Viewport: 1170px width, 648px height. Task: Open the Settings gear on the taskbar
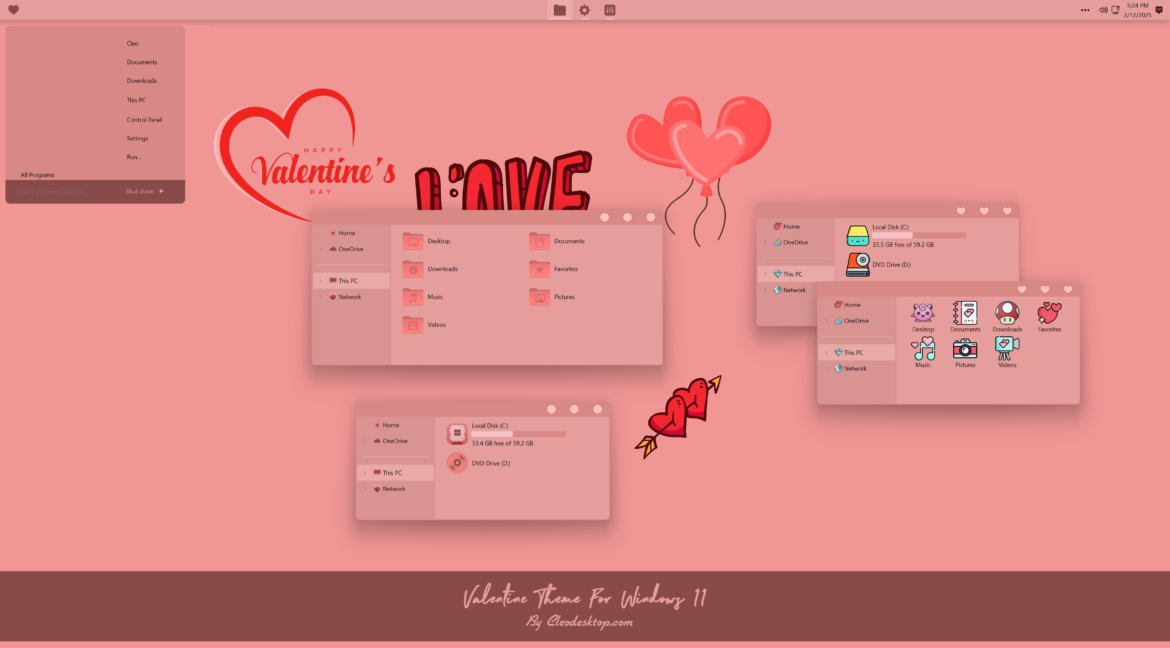pos(584,9)
